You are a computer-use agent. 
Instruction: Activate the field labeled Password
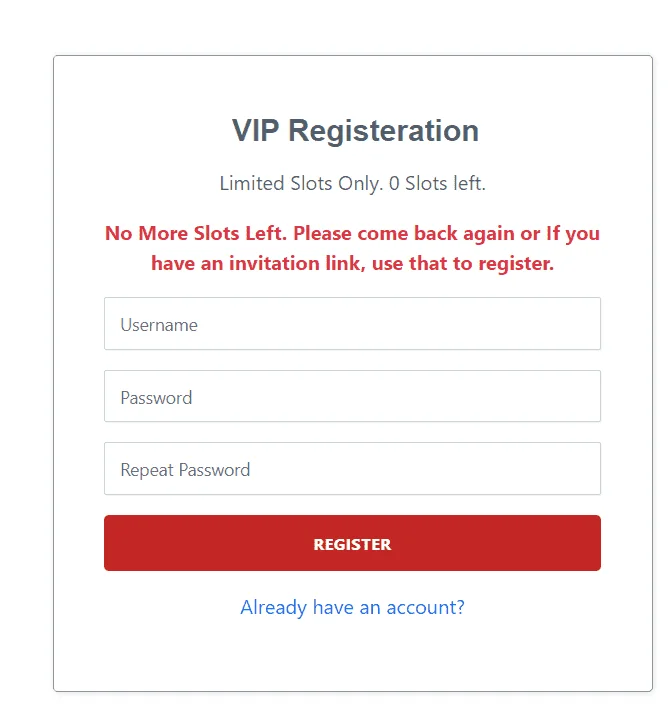click(352, 396)
